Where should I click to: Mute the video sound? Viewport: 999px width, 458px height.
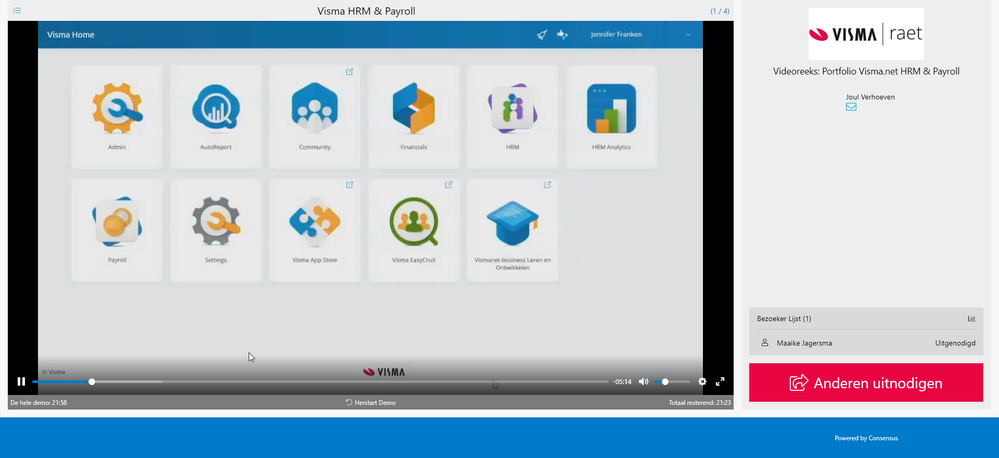pyautogui.click(x=643, y=382)
